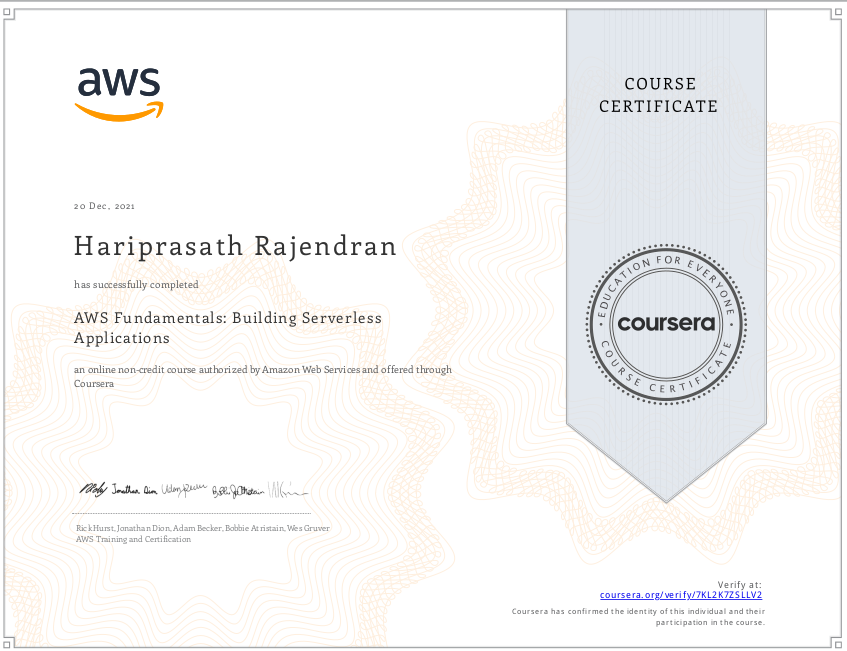
Task: Click the 'an online non-credit course authorized' description
Action: (x=263, y=377)
